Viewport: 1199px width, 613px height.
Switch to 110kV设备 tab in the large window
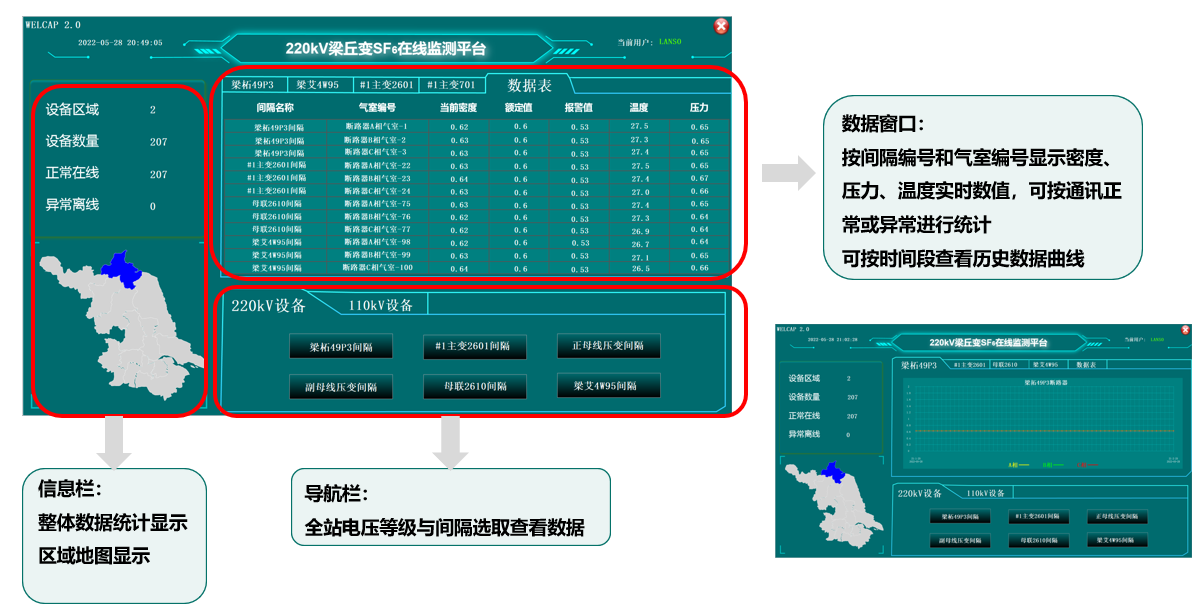tap(380, 305)
